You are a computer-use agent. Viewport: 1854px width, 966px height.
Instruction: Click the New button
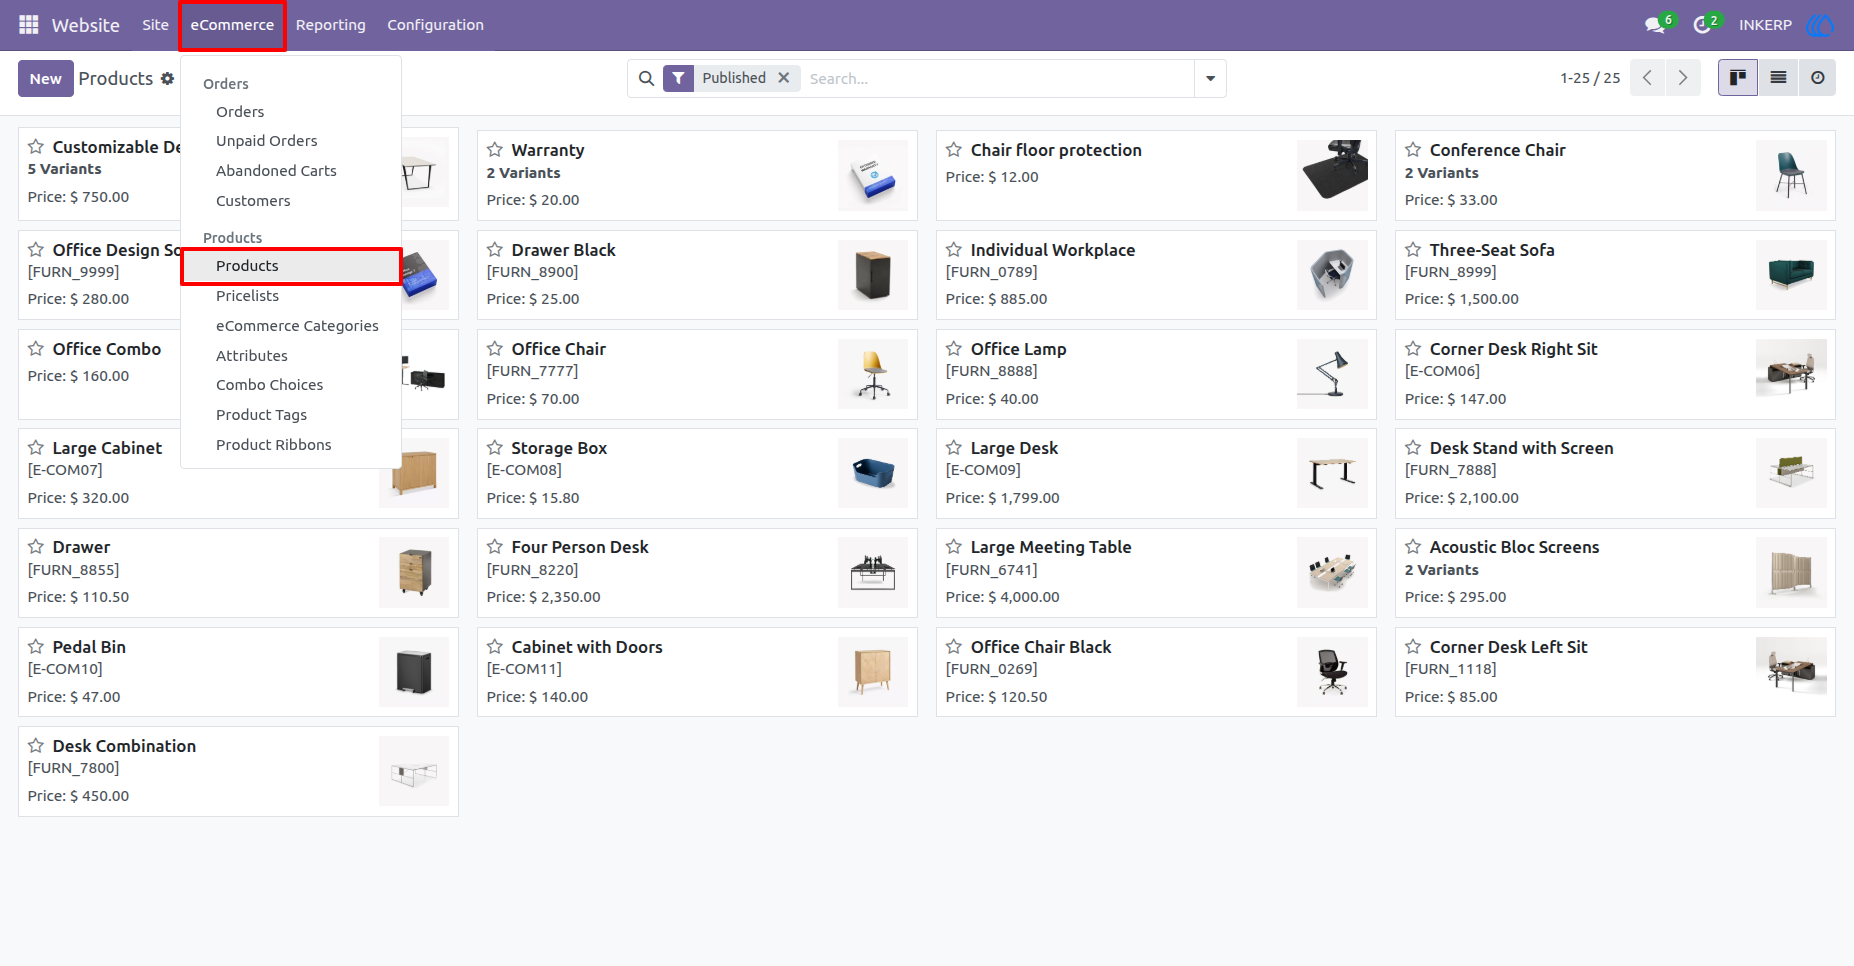45,78
